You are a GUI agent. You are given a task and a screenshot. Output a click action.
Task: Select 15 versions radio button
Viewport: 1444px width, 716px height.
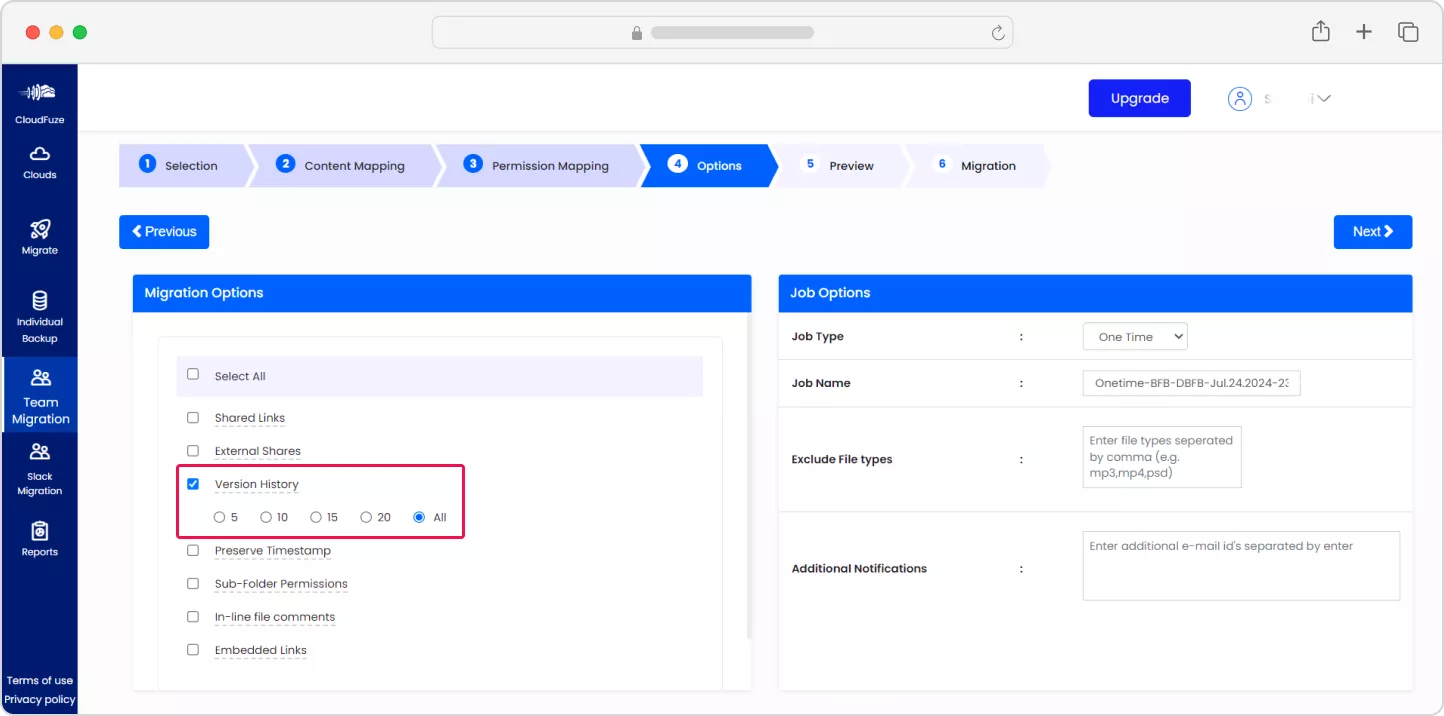point(316,517)
